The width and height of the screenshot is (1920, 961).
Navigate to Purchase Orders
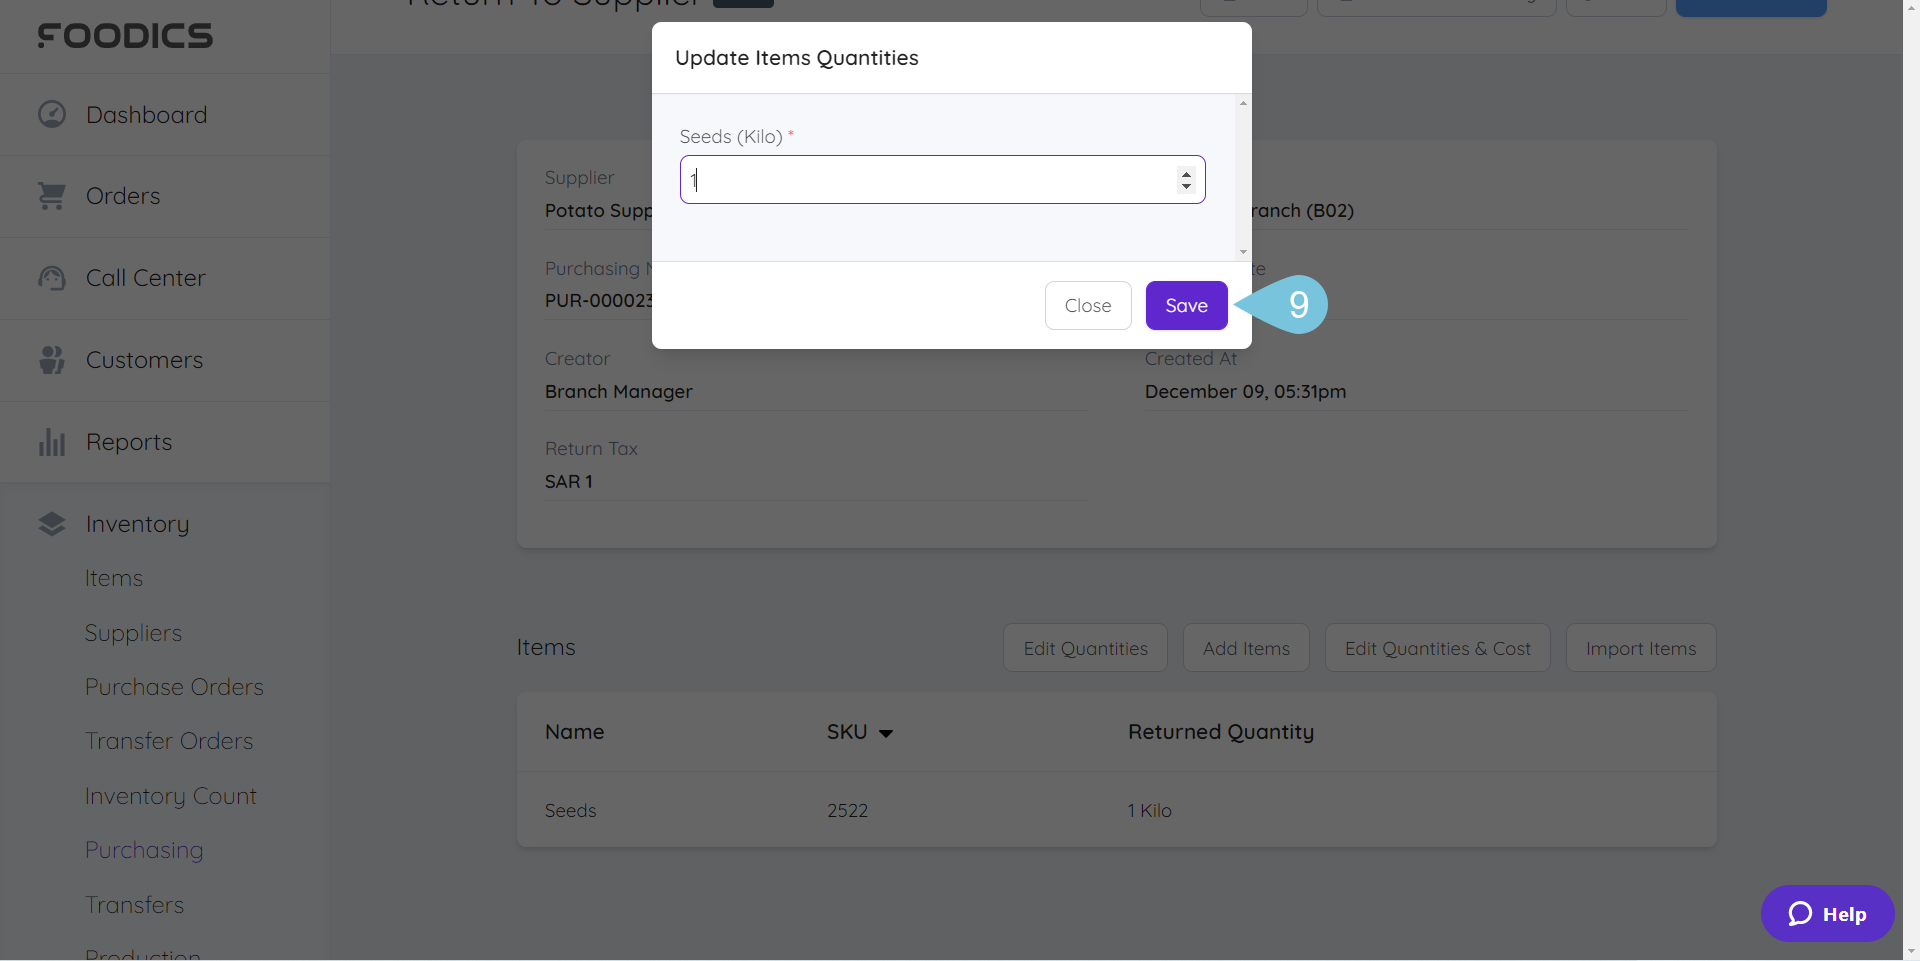coord(173,687)
